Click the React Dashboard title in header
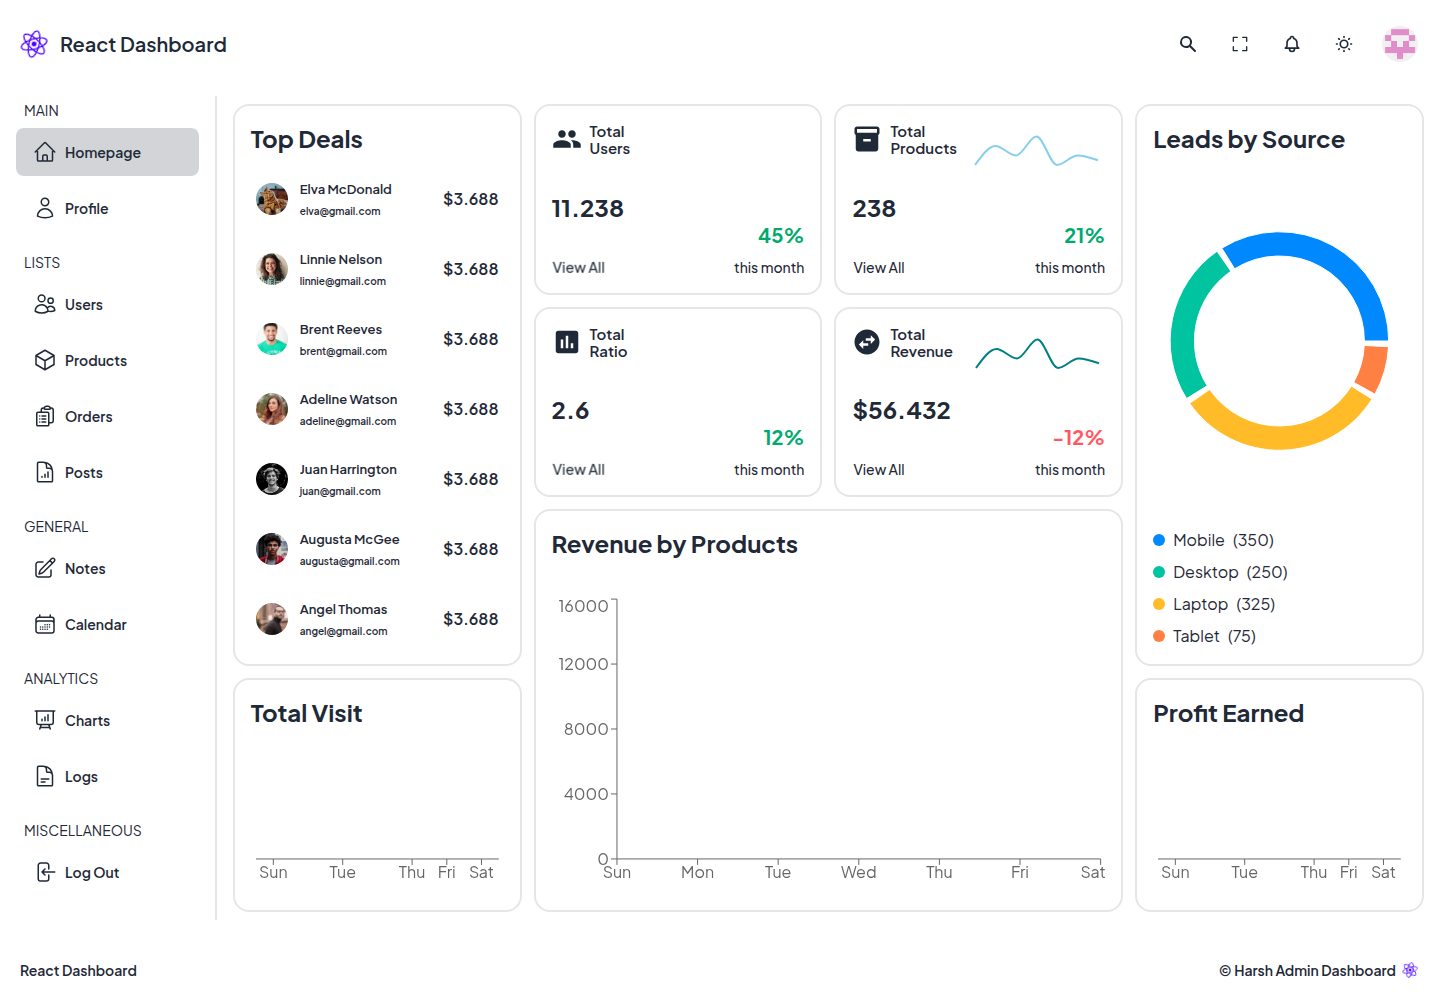1440x1000 pixels. tap(143, 44)
